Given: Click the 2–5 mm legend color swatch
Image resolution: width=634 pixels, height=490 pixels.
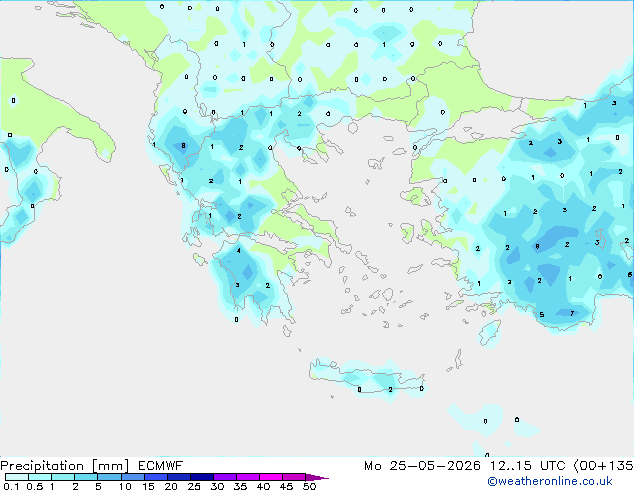Looking at the screenshot, I should 86,477.
